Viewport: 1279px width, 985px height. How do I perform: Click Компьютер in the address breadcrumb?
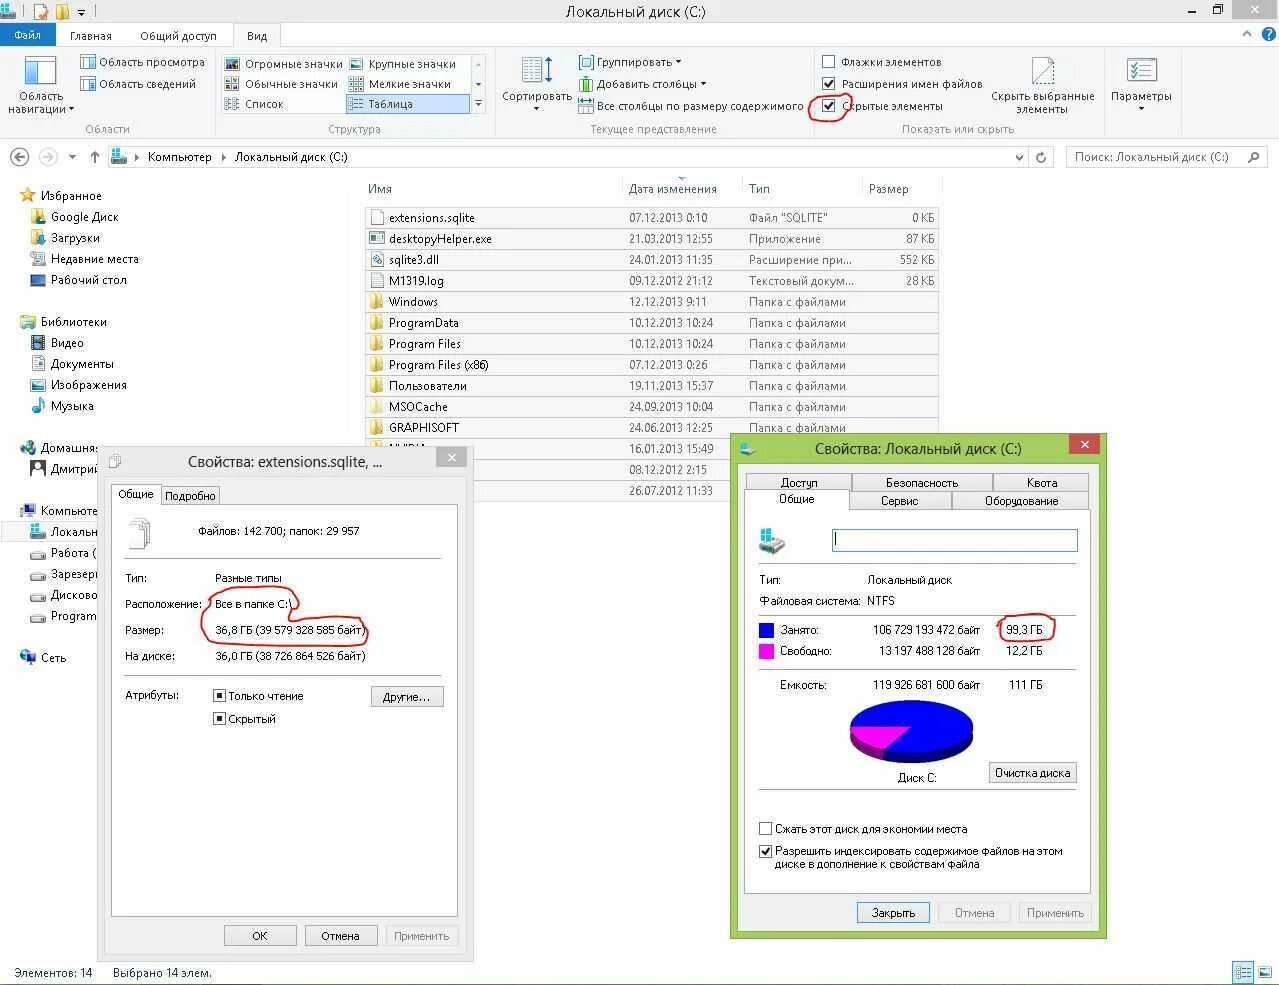(179, 157)
